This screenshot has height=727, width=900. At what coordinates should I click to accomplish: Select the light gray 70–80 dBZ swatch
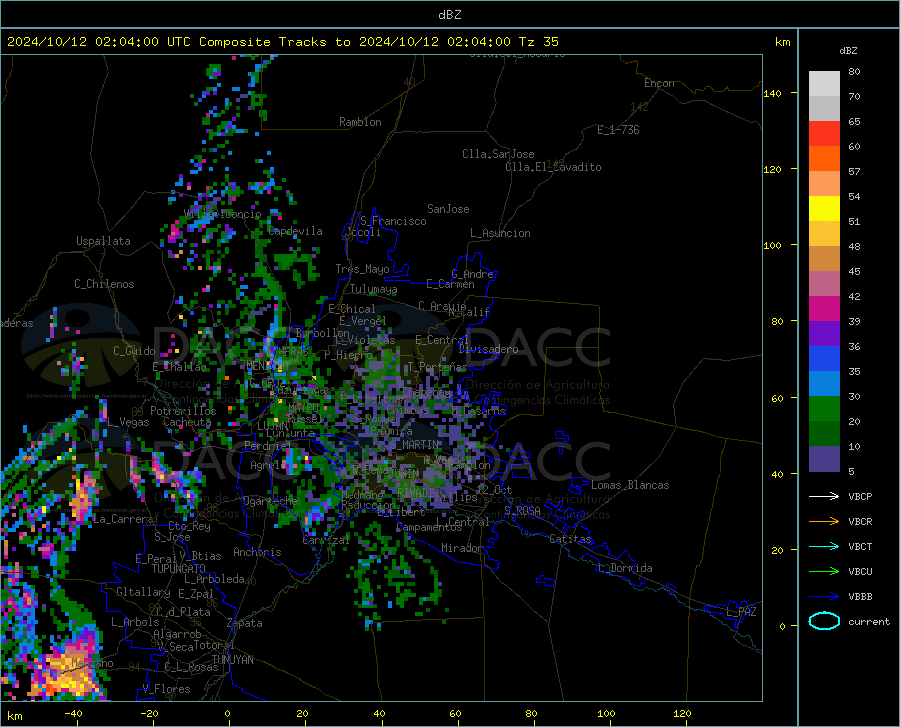click(824, 84)
